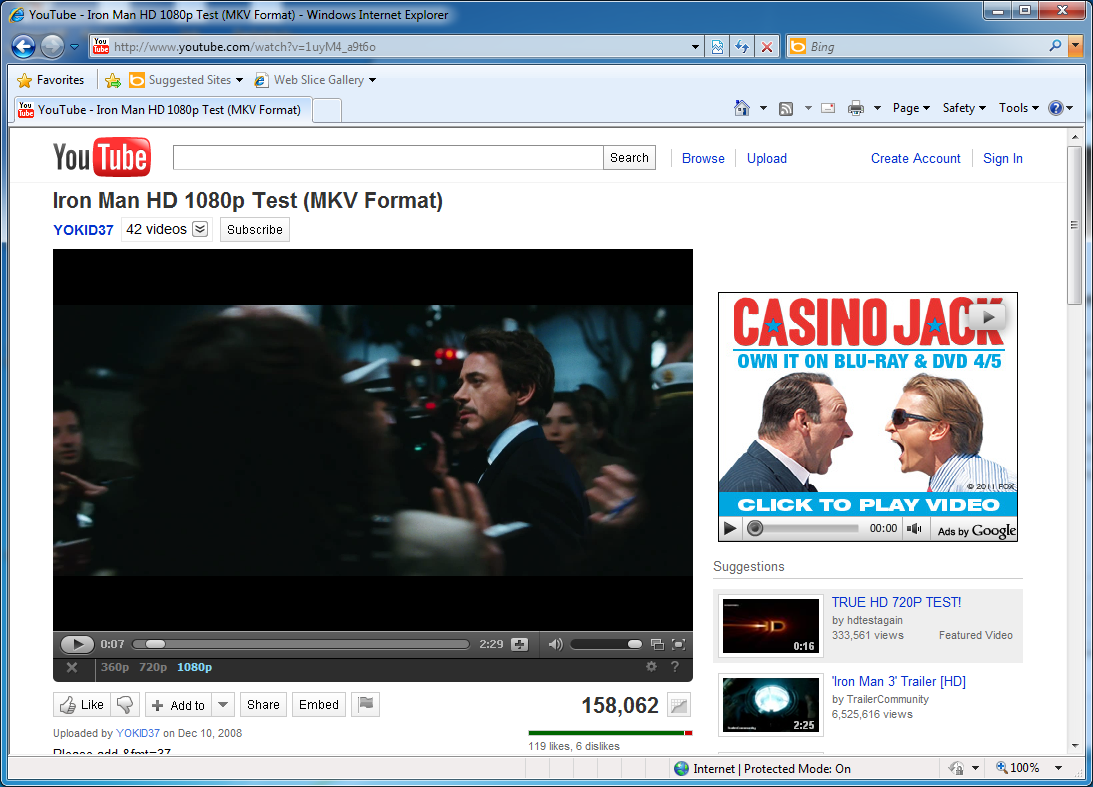1093x787 pixels.
Task: Dislike the video with the thumbs down
Action: (124, 704)
